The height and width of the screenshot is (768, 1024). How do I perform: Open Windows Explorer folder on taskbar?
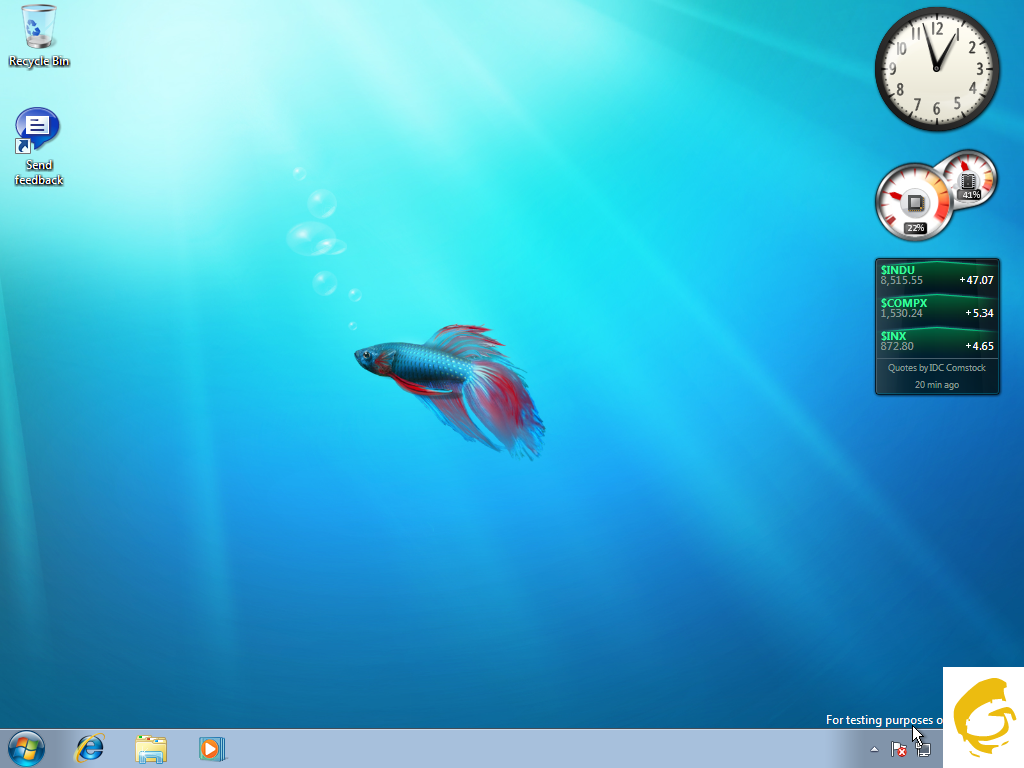click(151, 748)
